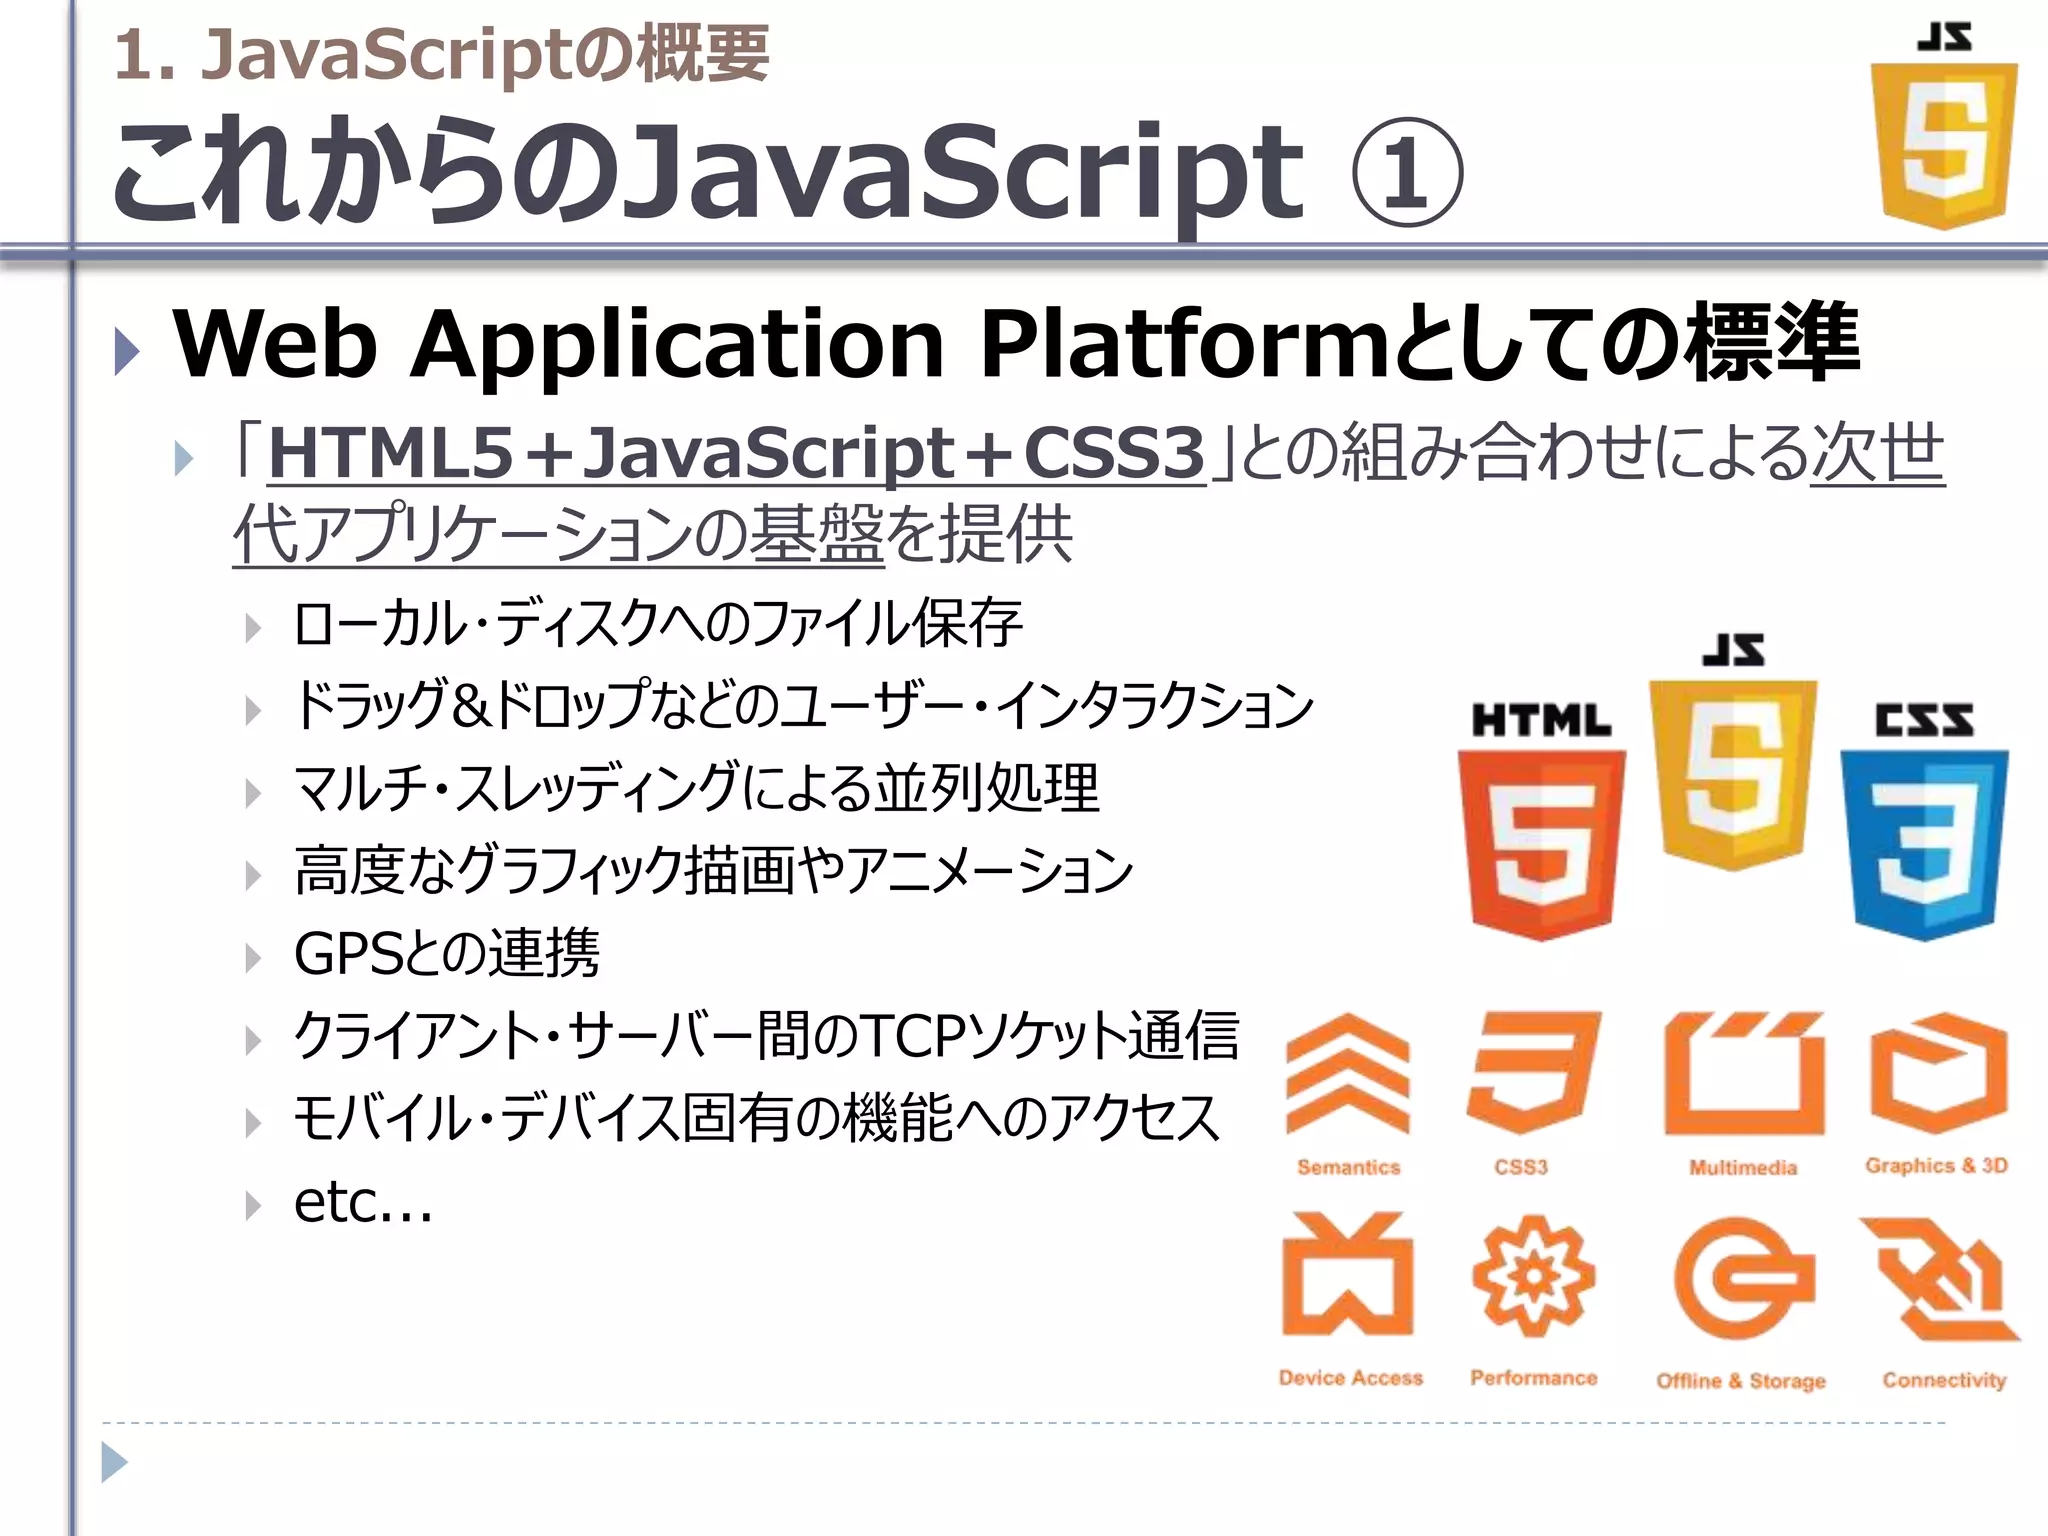Viewport: 2048px width, 1536px height.
Task: Click the Offline & Storage caption label
Action: [1741, 1381]
